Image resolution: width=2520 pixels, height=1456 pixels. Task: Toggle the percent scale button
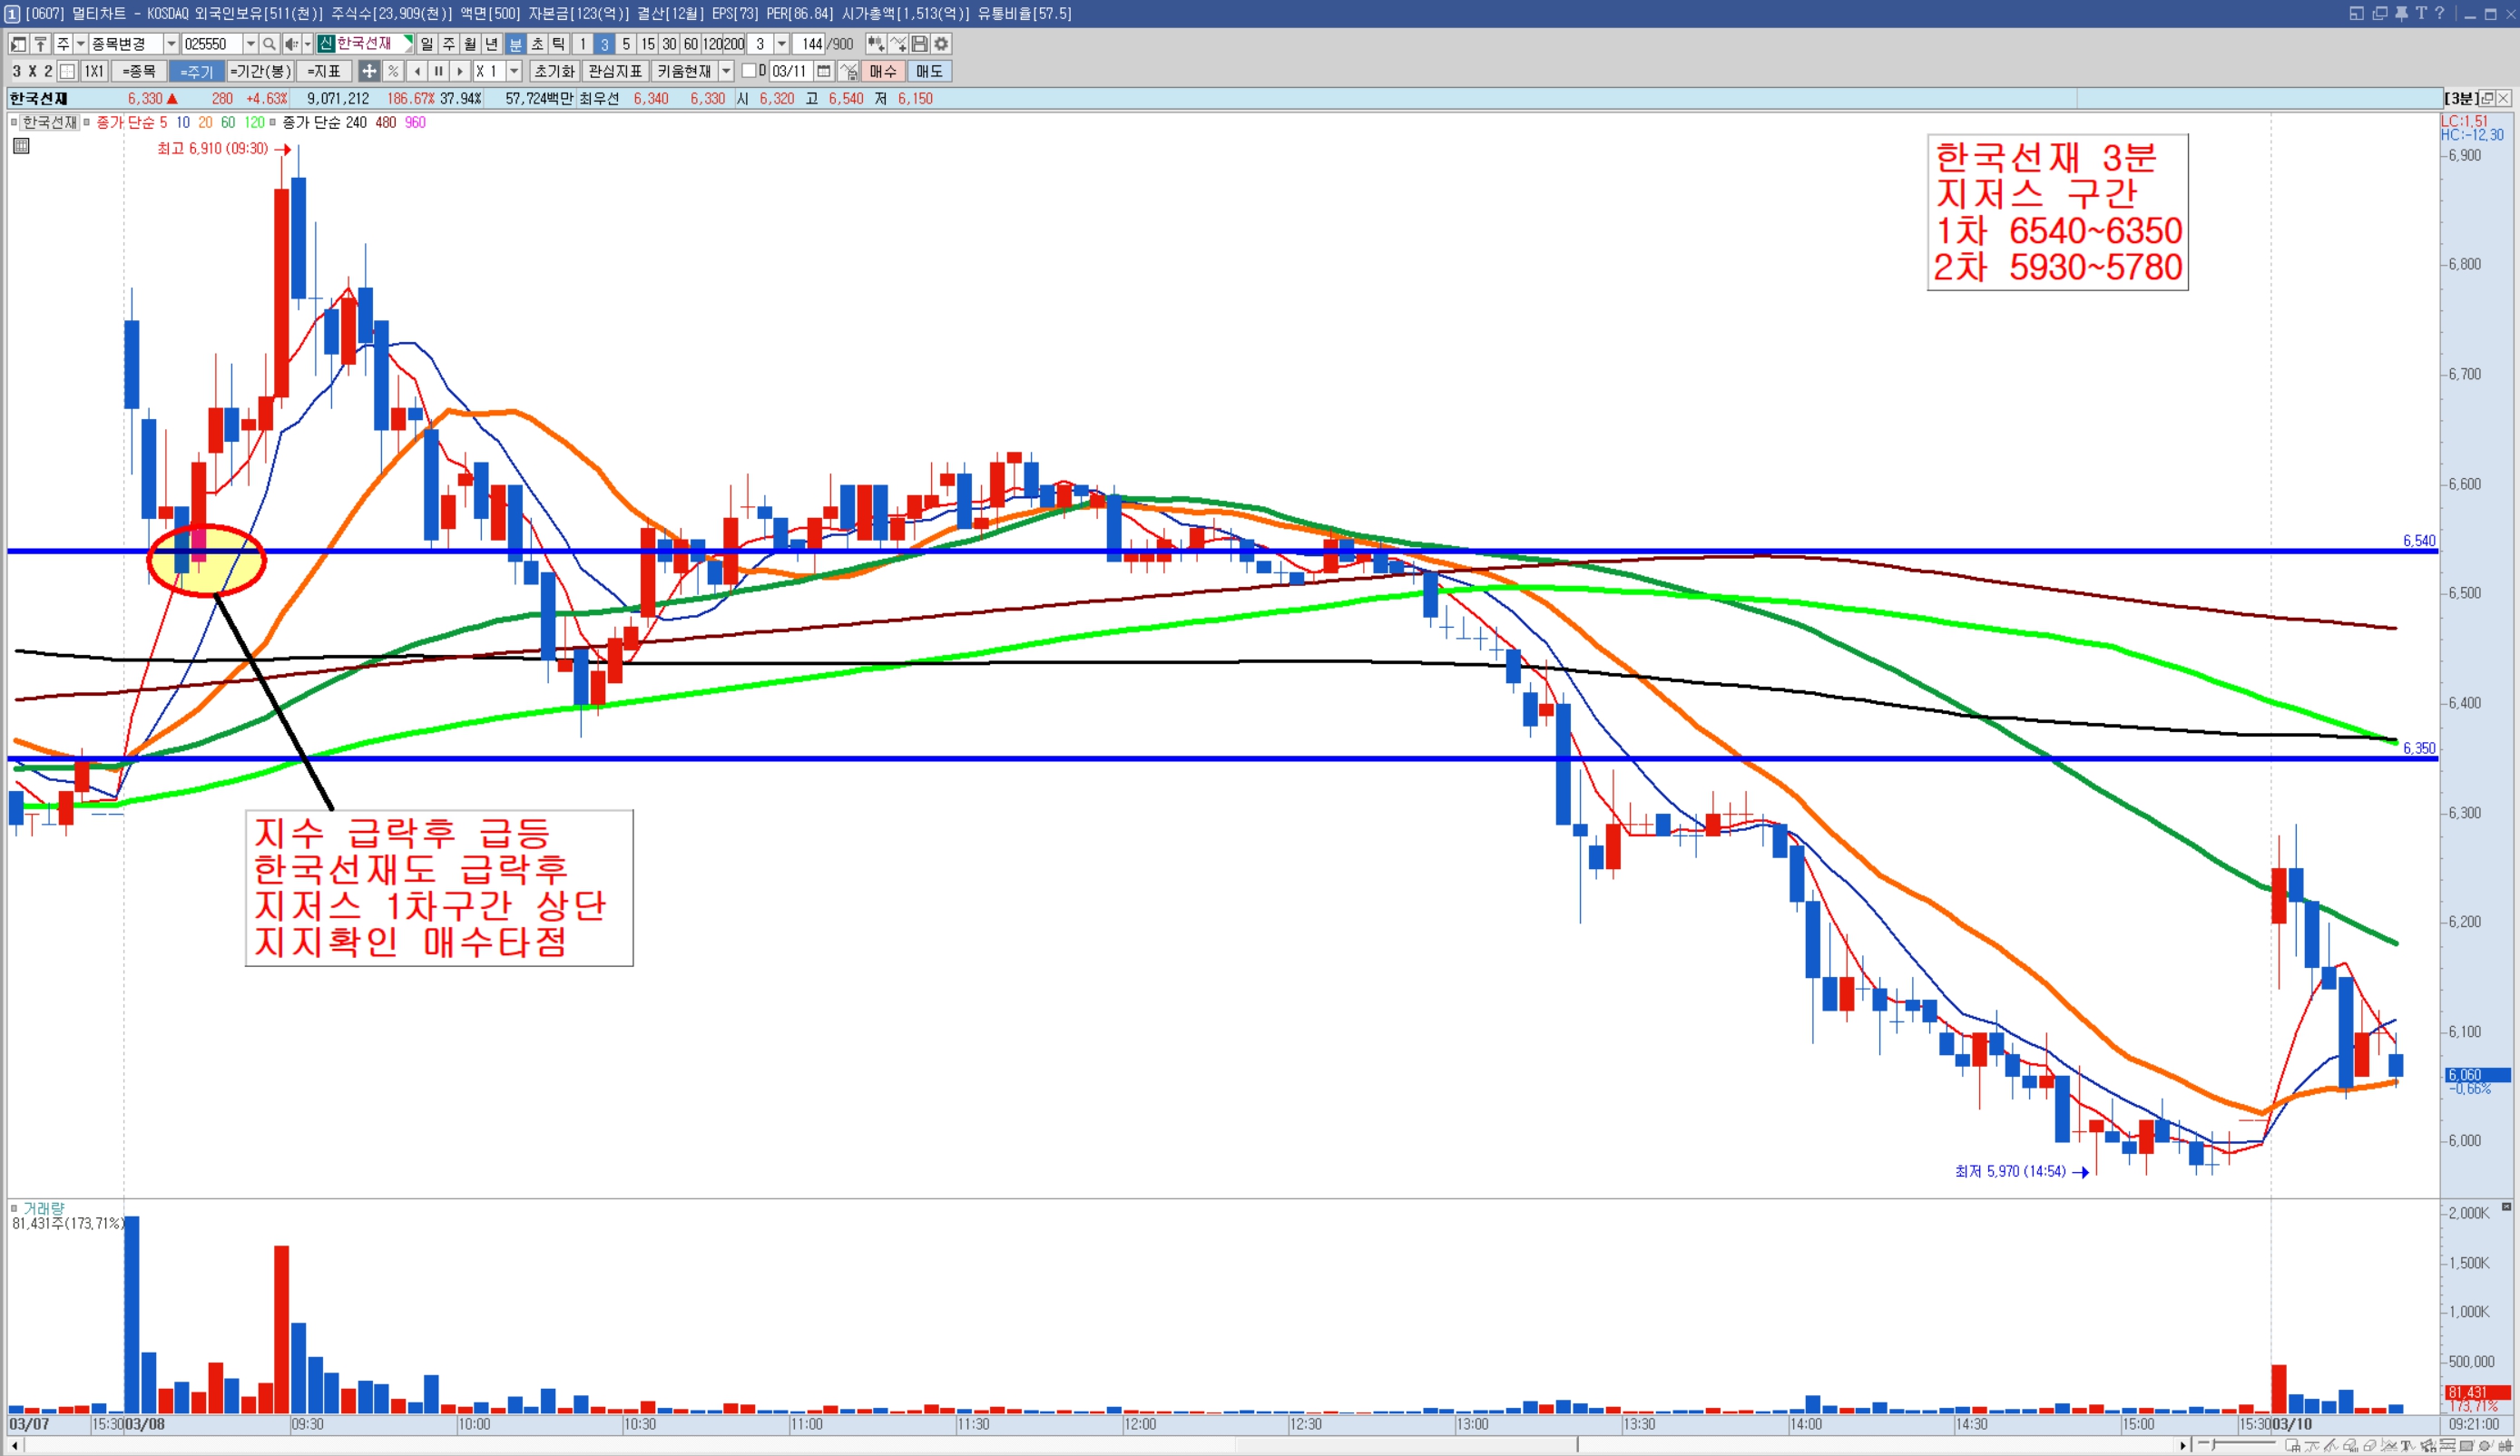click(393, 71)
